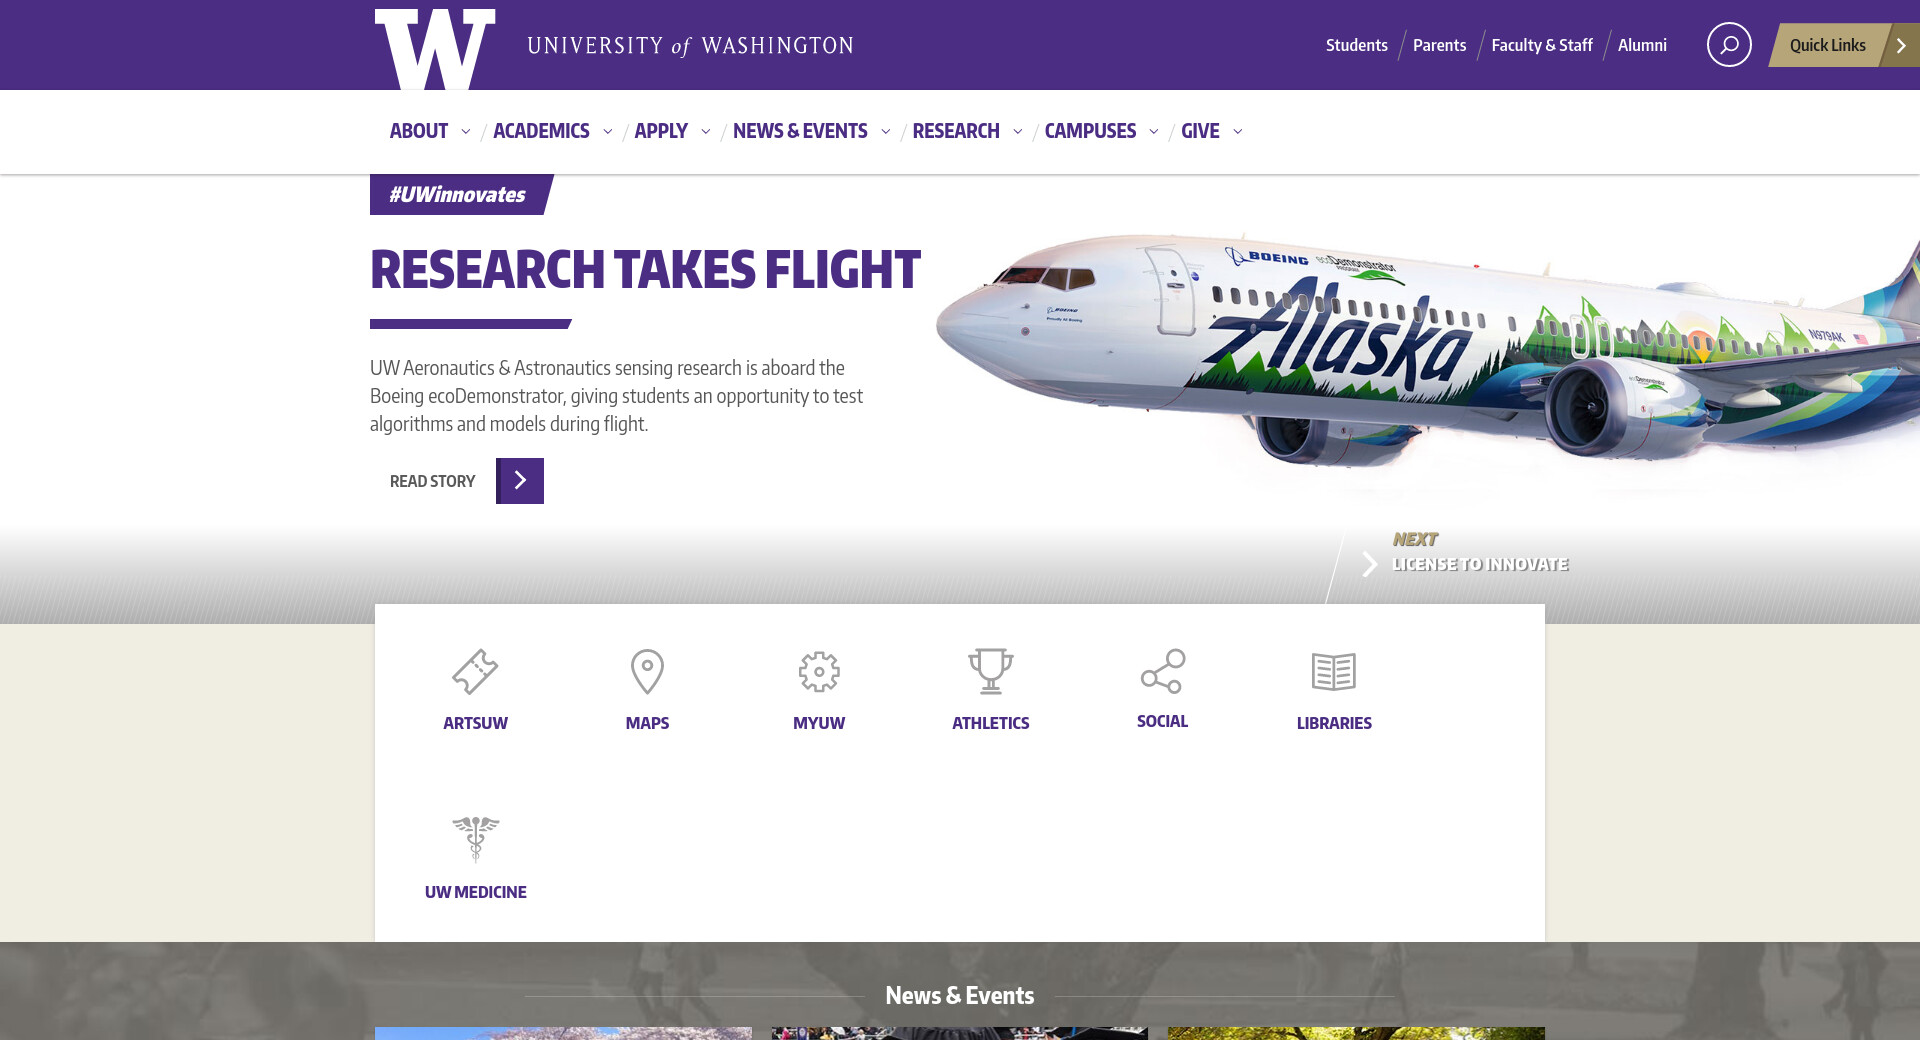Expand the About menu chevron

pyautogui.click(x=466, y=131)
